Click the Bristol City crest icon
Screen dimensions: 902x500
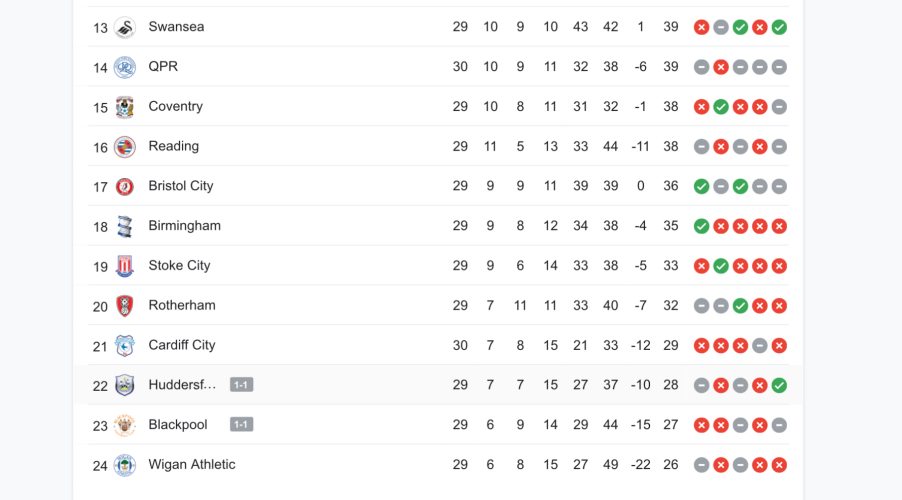click(124, 187)
